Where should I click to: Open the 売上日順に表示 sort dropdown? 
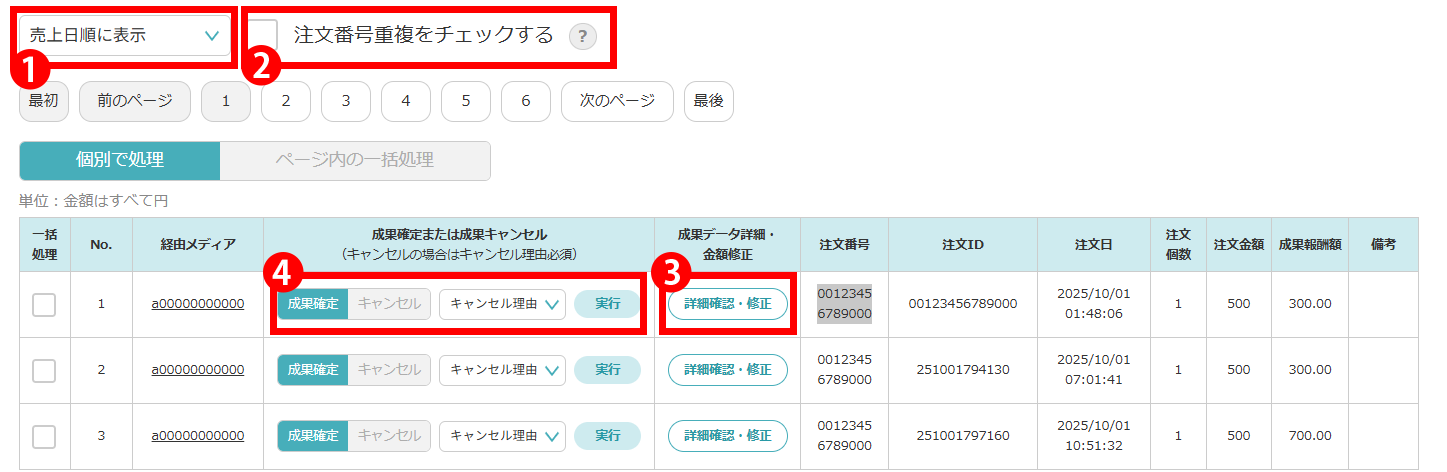124,36
